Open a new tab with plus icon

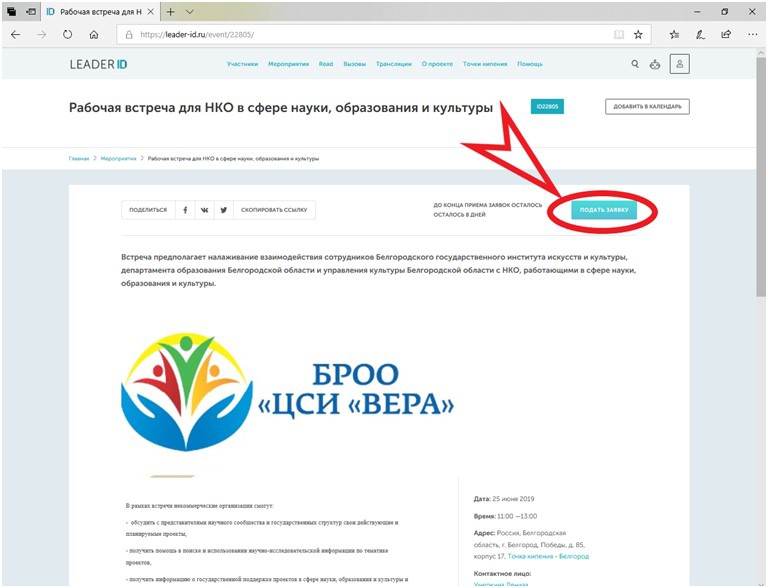170,12
